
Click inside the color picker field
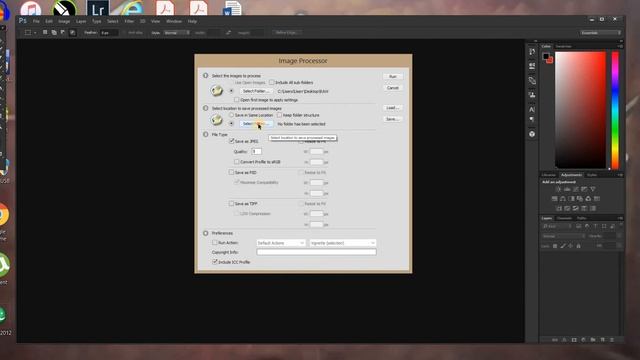click(x=580, y=110)
